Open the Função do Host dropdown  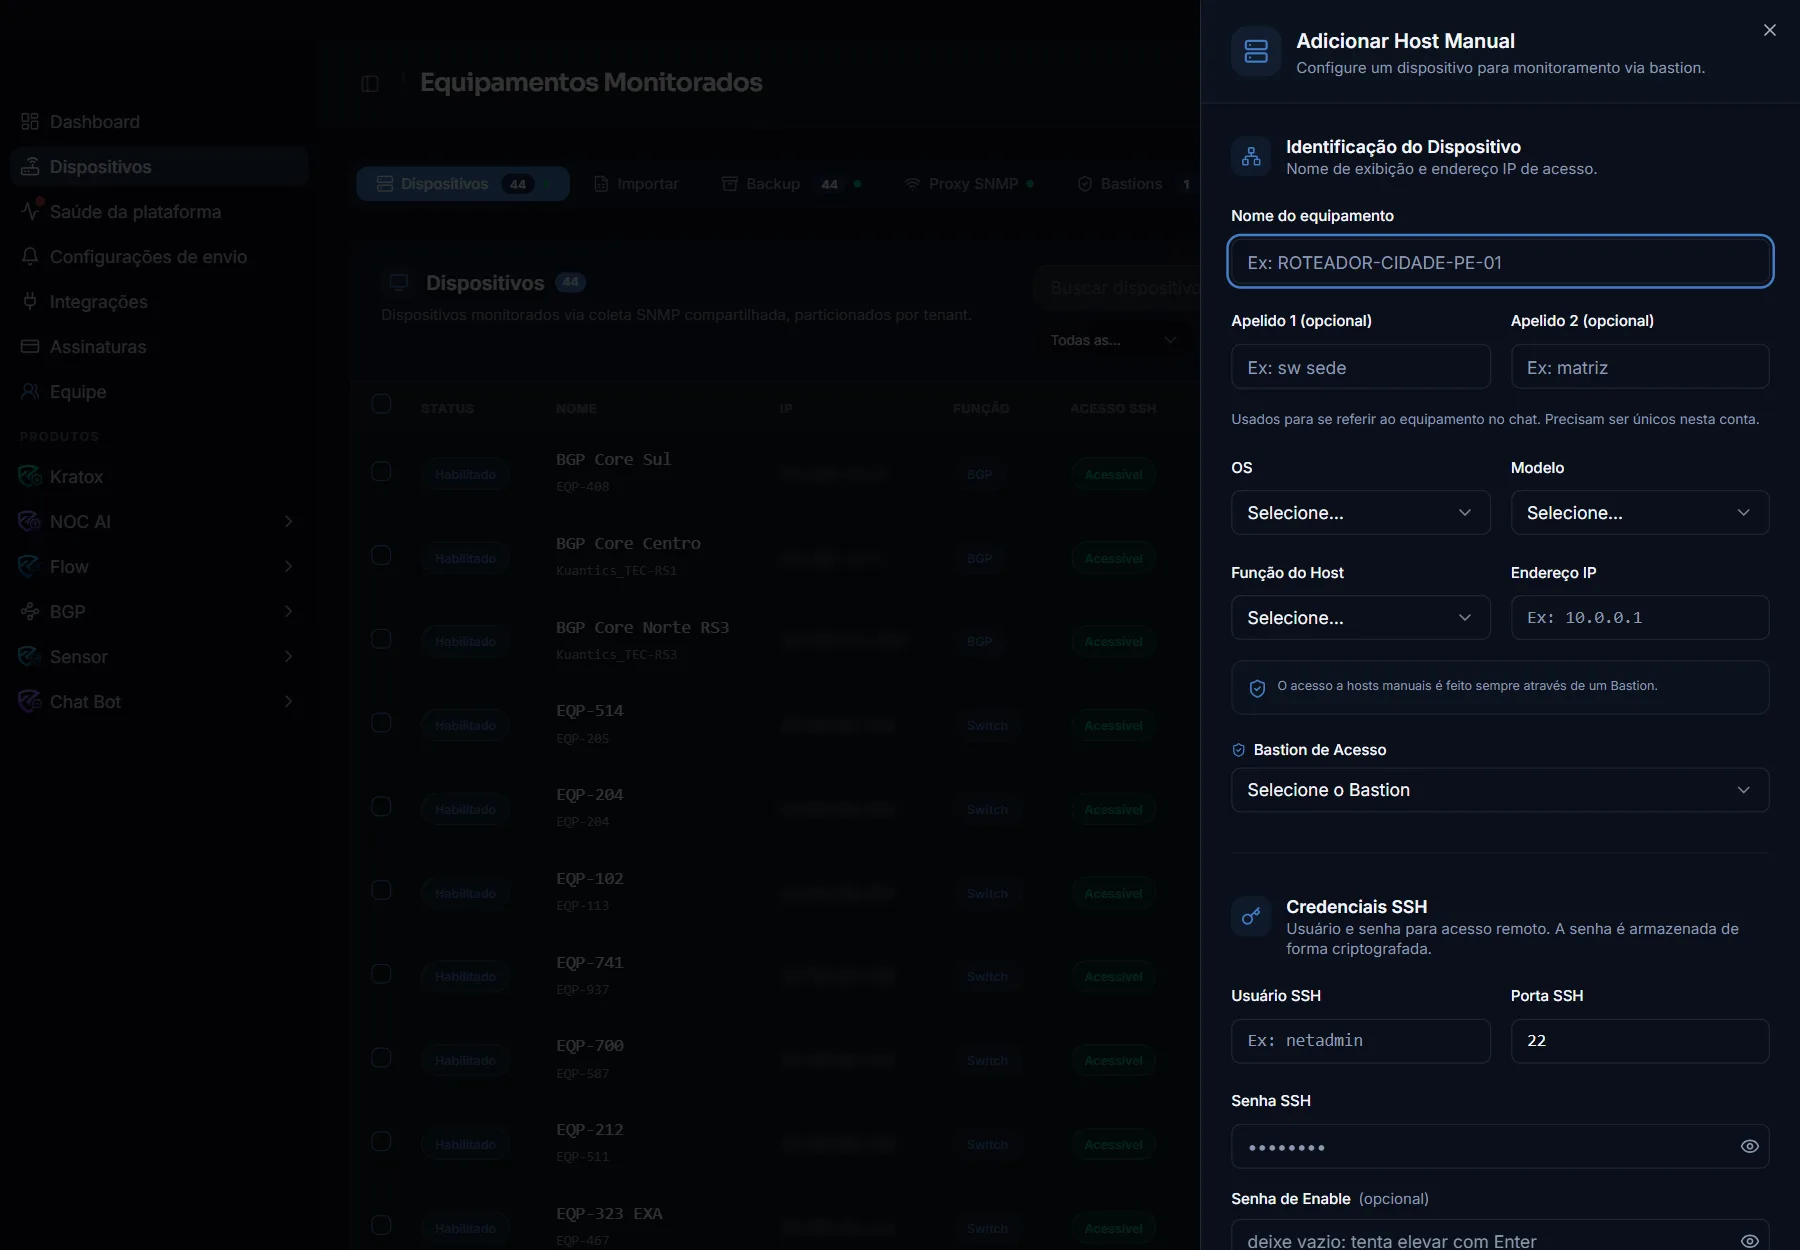tap(1360, 617)
